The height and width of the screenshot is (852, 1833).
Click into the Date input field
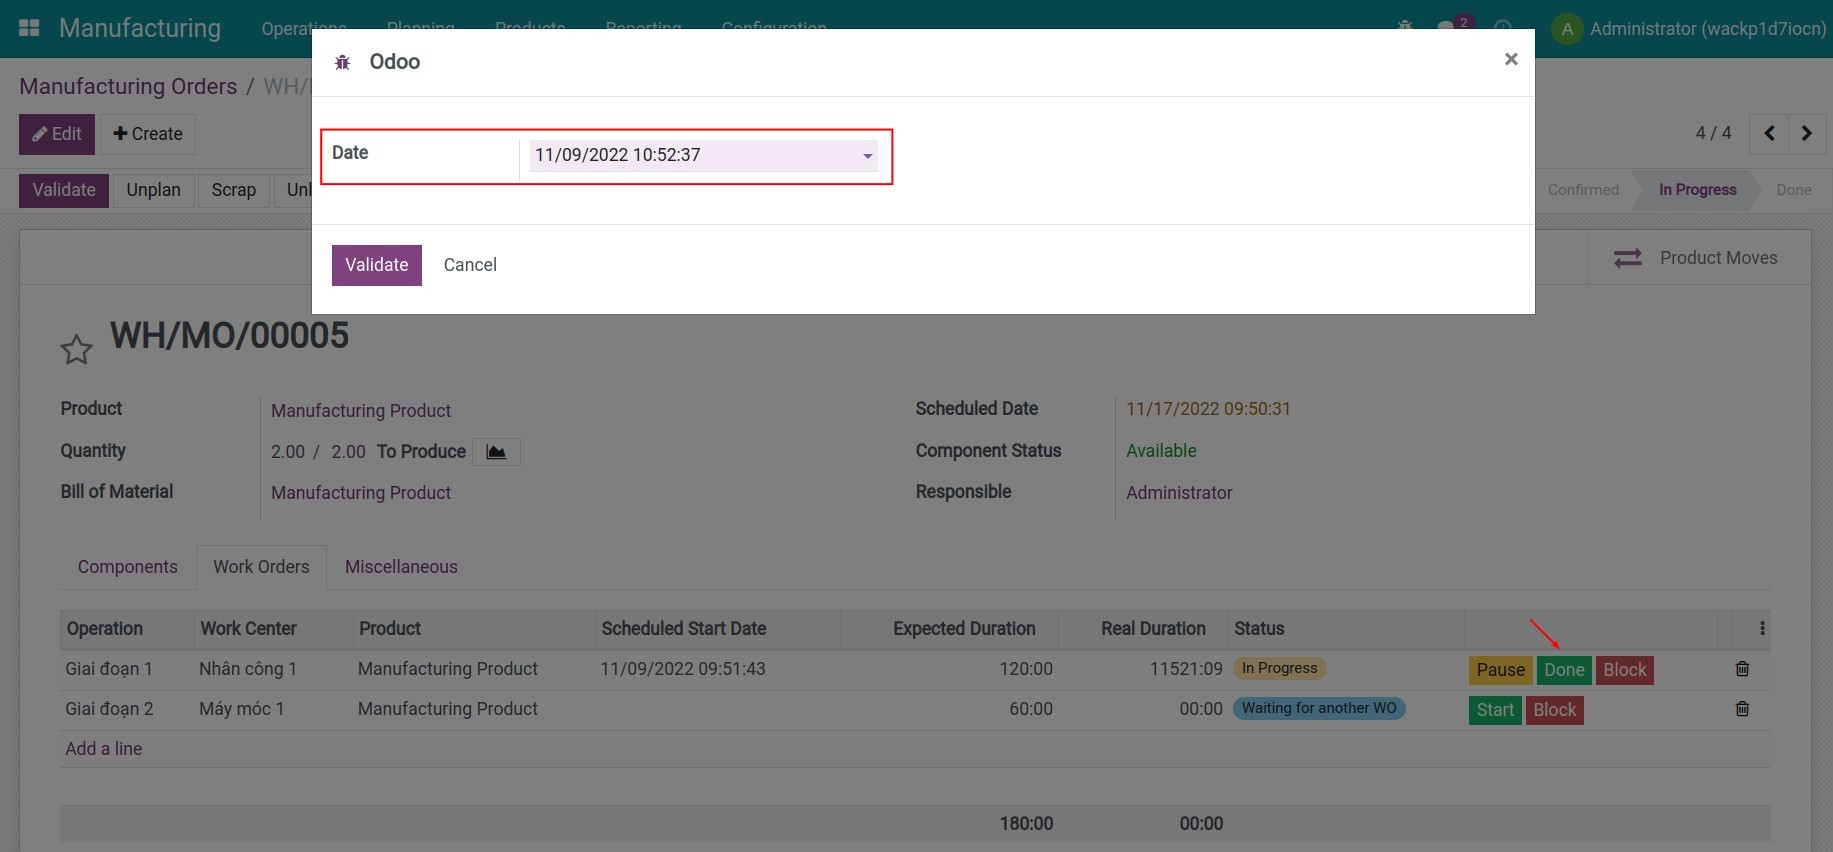(690, 155)
